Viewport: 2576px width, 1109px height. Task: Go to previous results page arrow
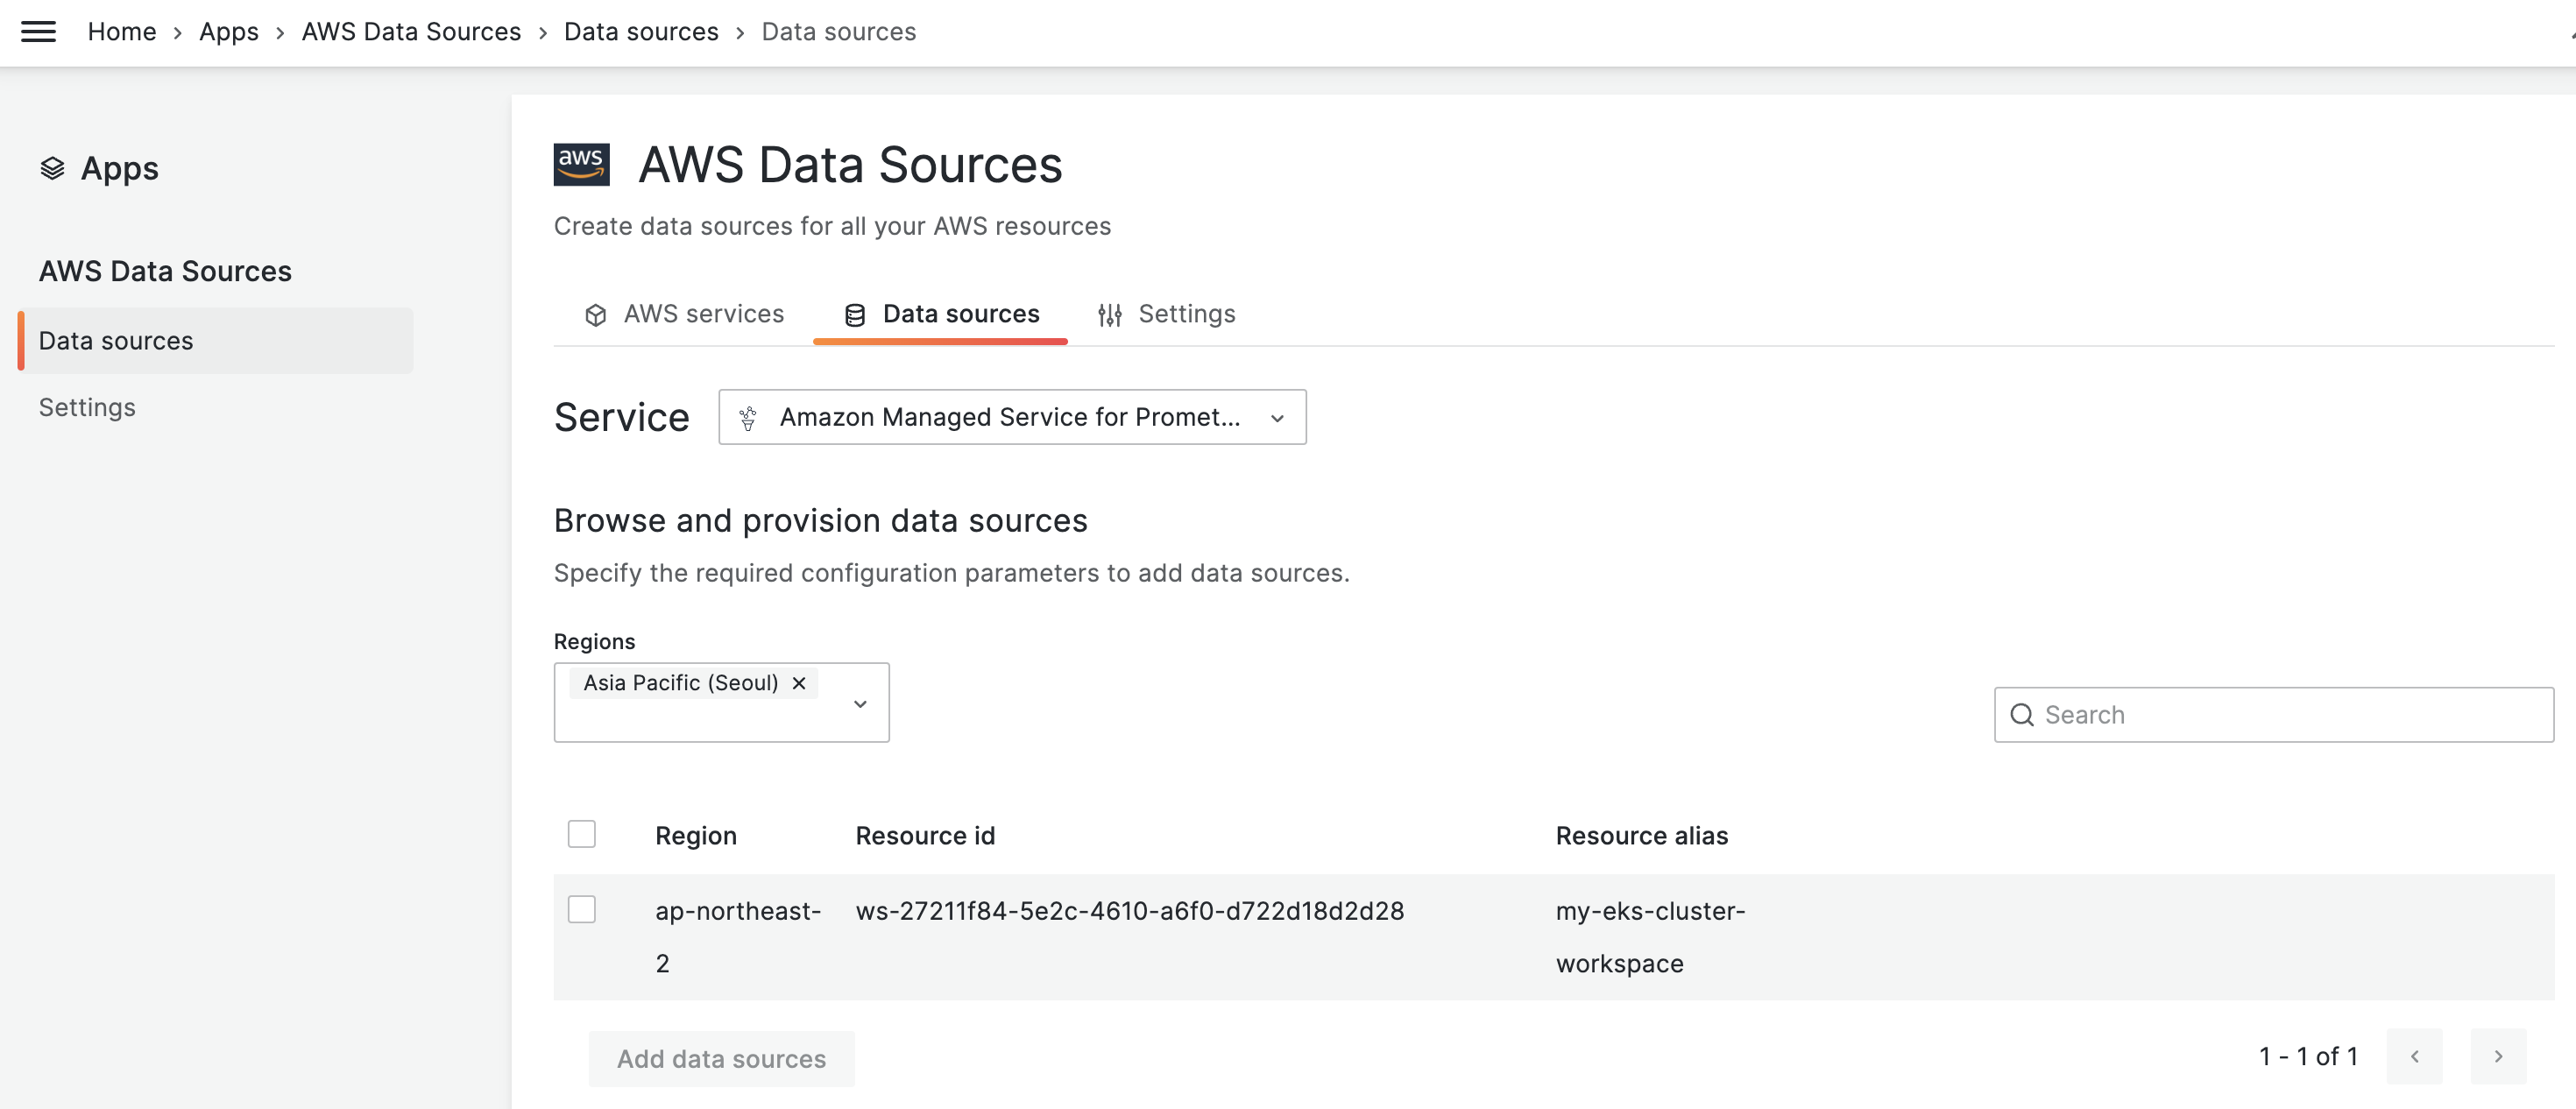pyautogui.click(x=2414, y=1056)
